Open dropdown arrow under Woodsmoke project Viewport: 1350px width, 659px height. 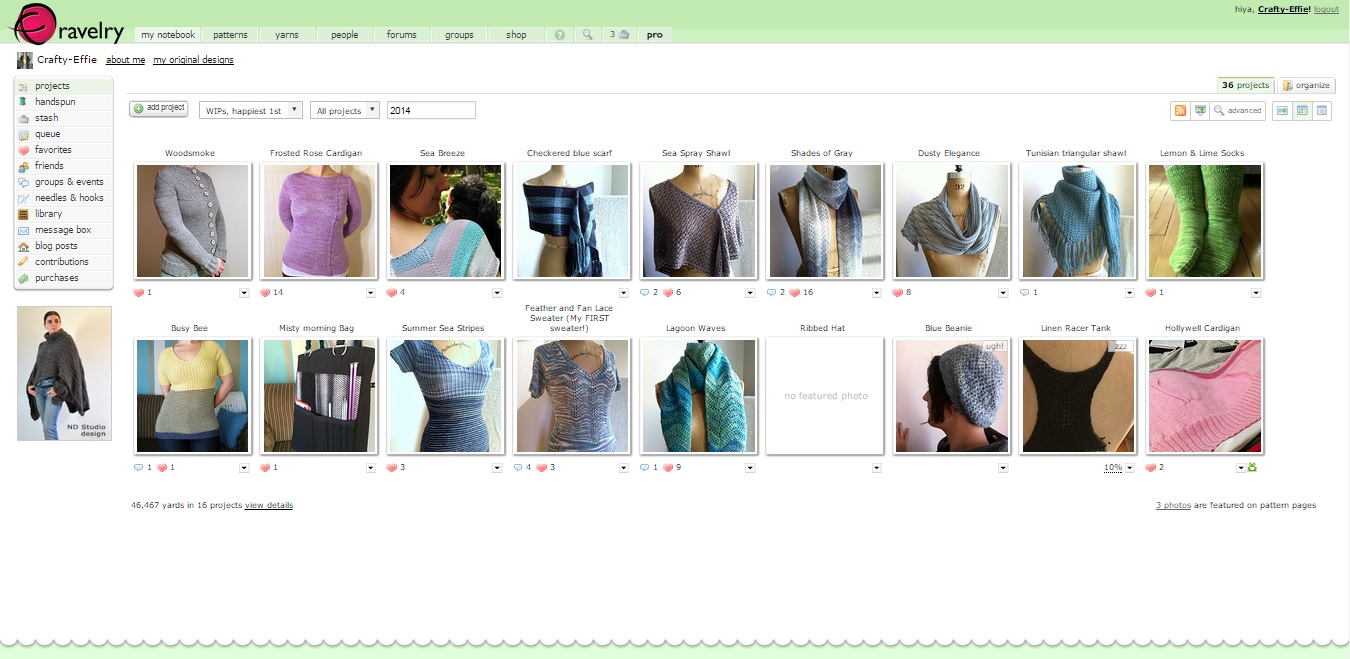244,293
